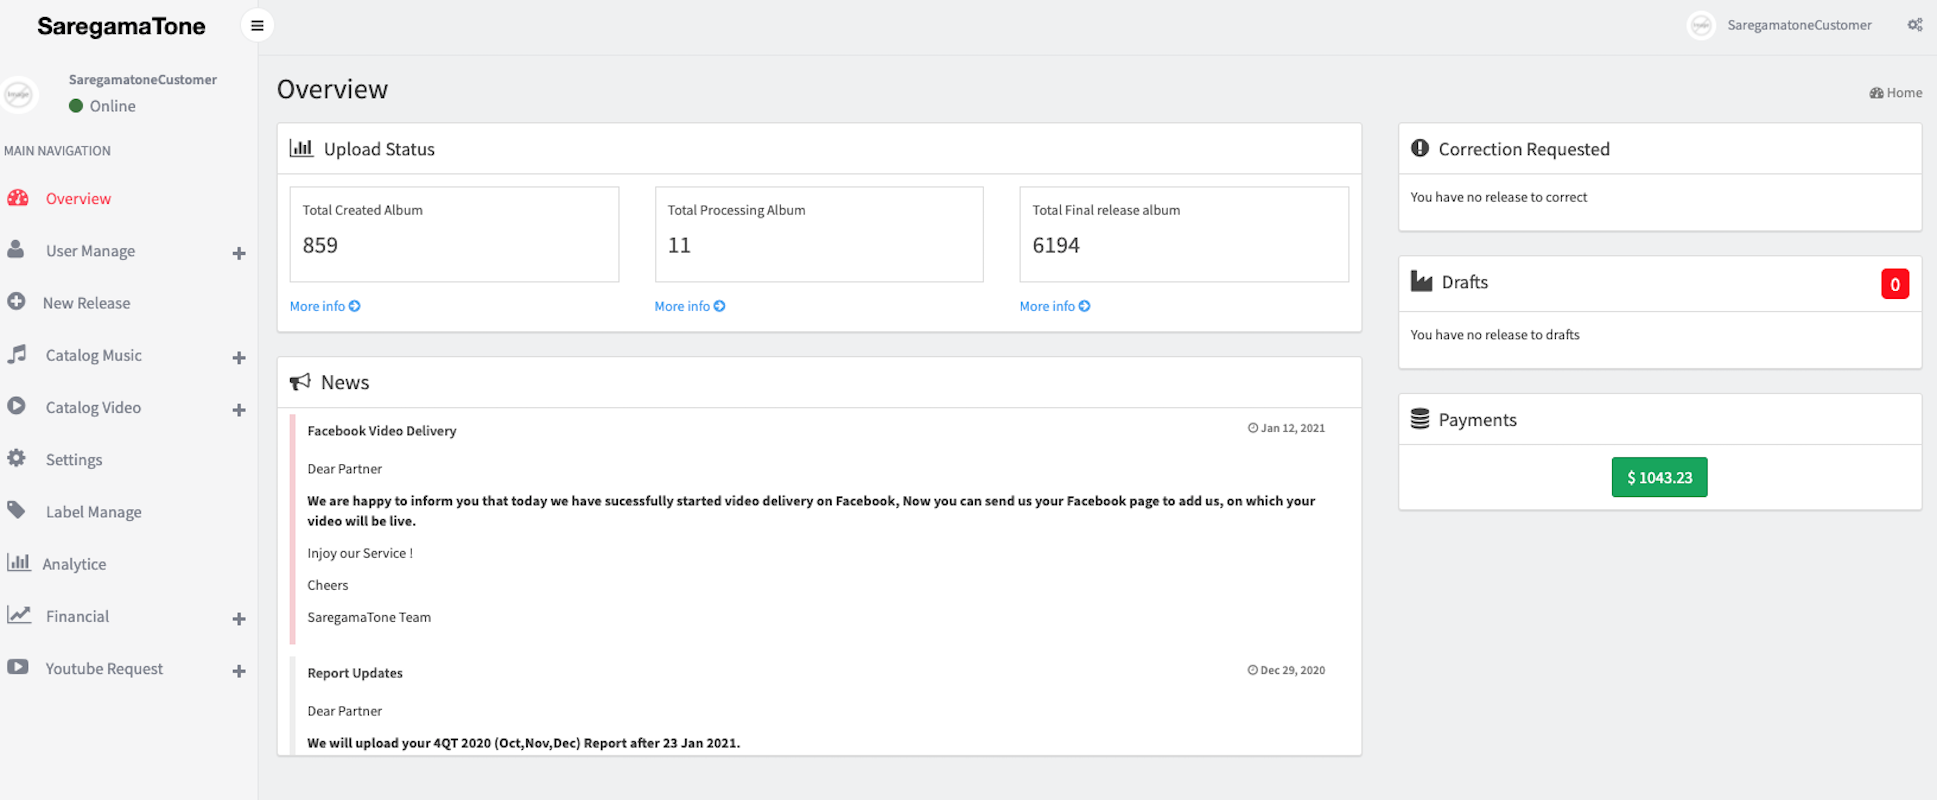Click the Analytice bar chart icon

(x=18, y=562)
